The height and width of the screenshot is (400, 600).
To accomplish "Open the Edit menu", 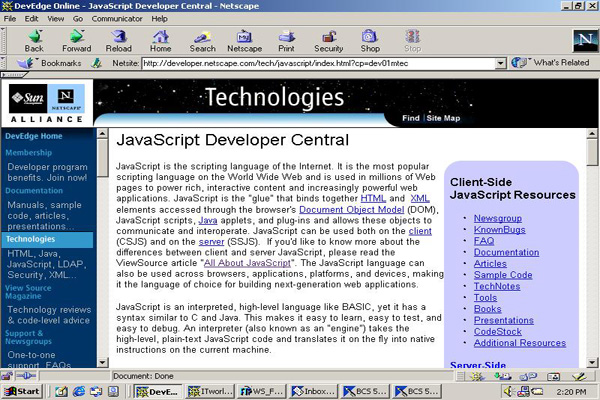I will pyautogui.click(x=31, y=19).
